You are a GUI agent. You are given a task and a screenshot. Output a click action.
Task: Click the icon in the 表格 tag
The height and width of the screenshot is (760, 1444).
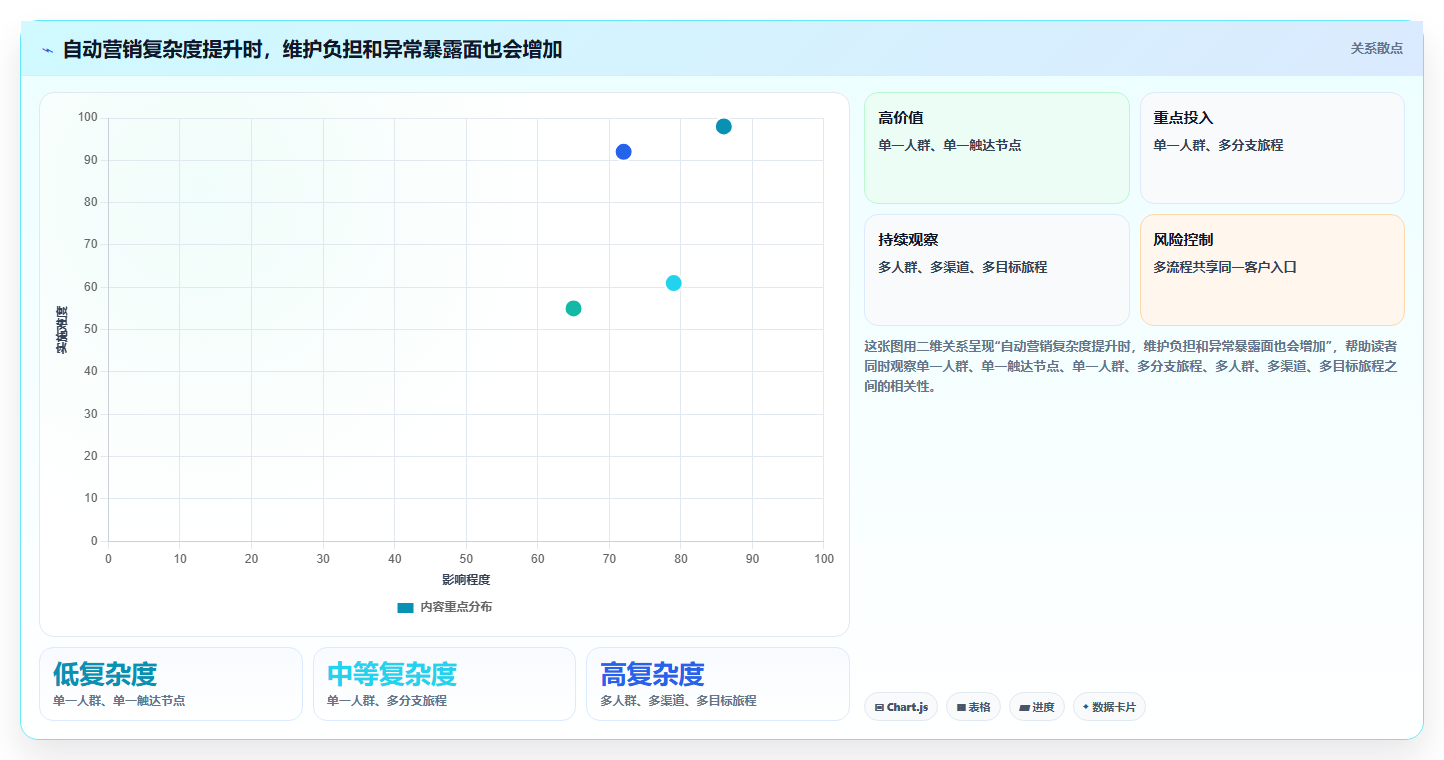961,707
